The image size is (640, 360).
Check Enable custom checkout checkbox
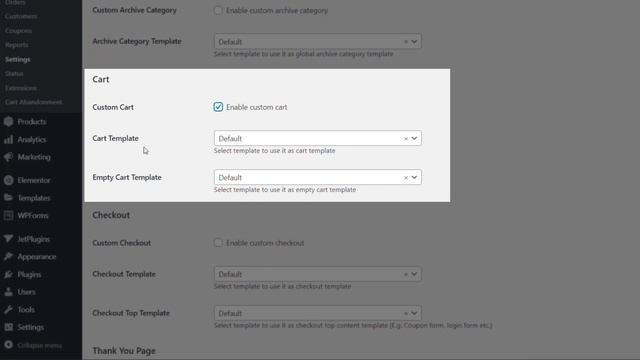218,243
